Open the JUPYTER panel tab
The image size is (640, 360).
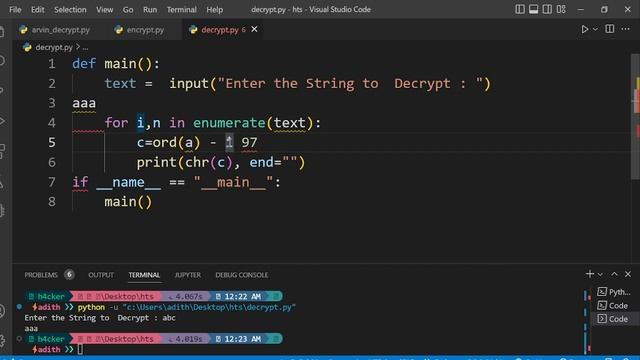point(188,275)
